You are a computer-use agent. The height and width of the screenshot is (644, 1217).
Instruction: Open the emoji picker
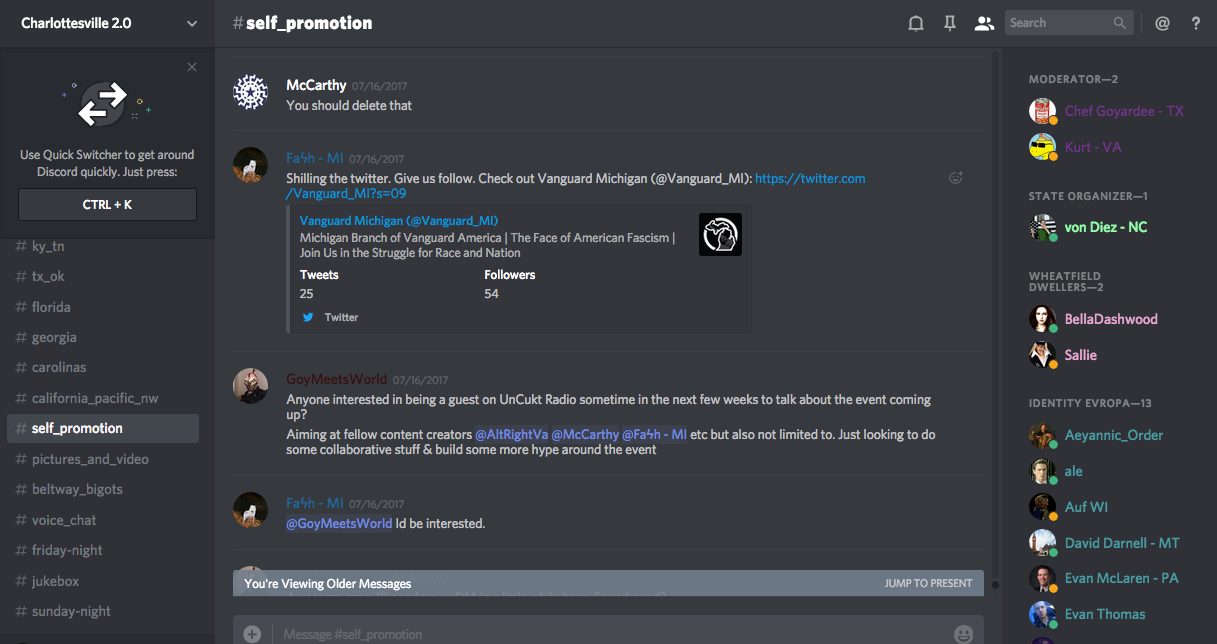point(963,633)
